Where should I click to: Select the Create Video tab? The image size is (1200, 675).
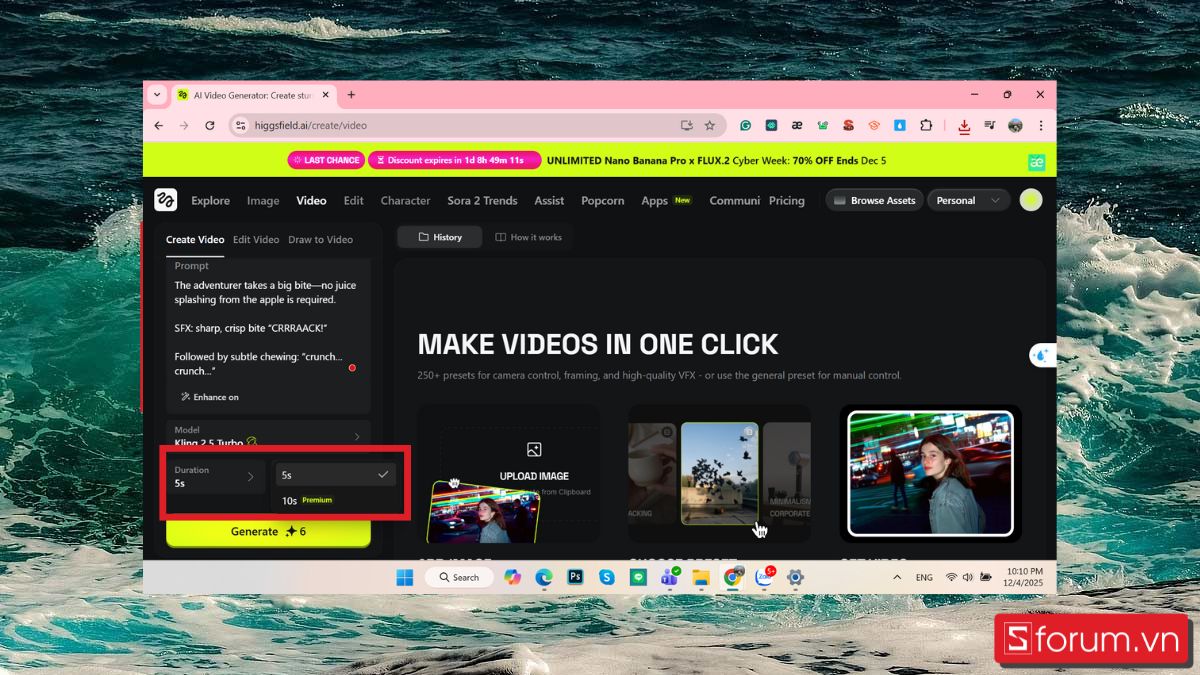pyautogui.click(x=195, y=239)
